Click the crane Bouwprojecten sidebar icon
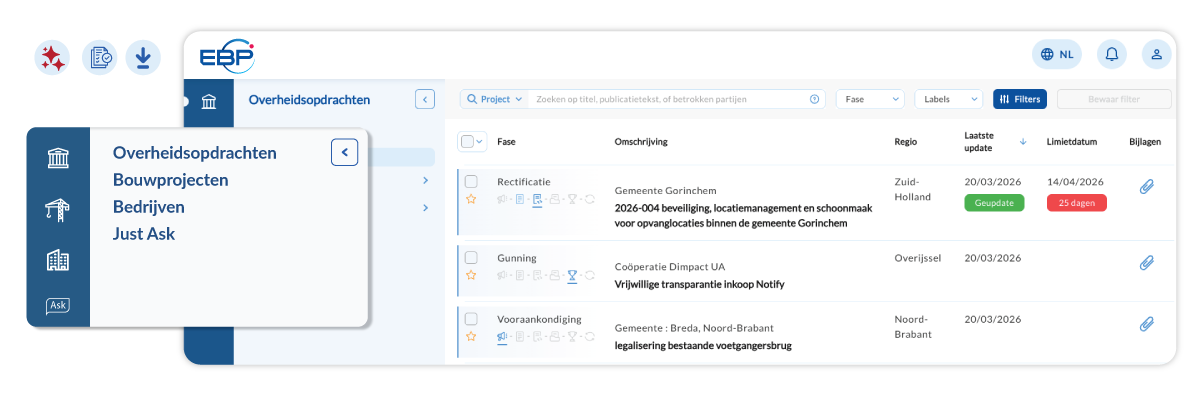Screen dimensions: 1200x400 58,210
